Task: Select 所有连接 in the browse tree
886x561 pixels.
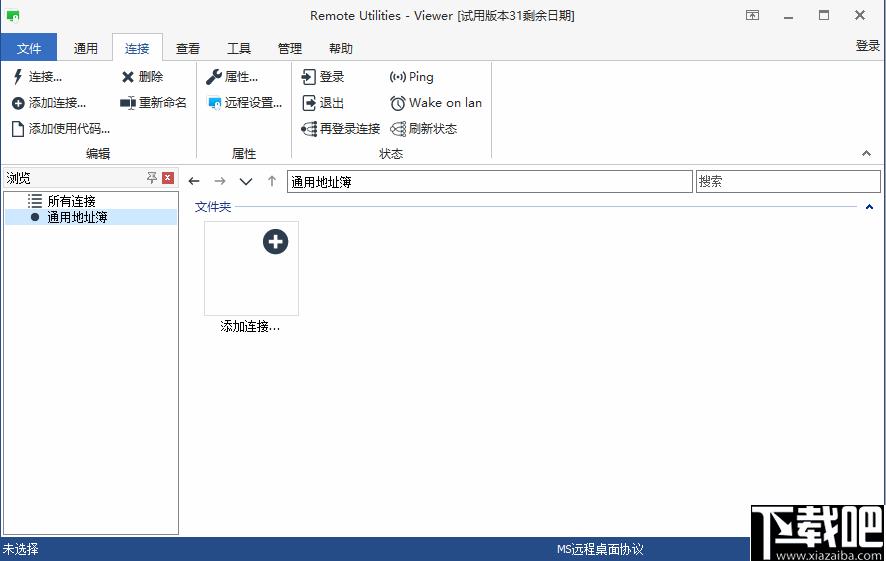Action: click(x=71, y=201)
